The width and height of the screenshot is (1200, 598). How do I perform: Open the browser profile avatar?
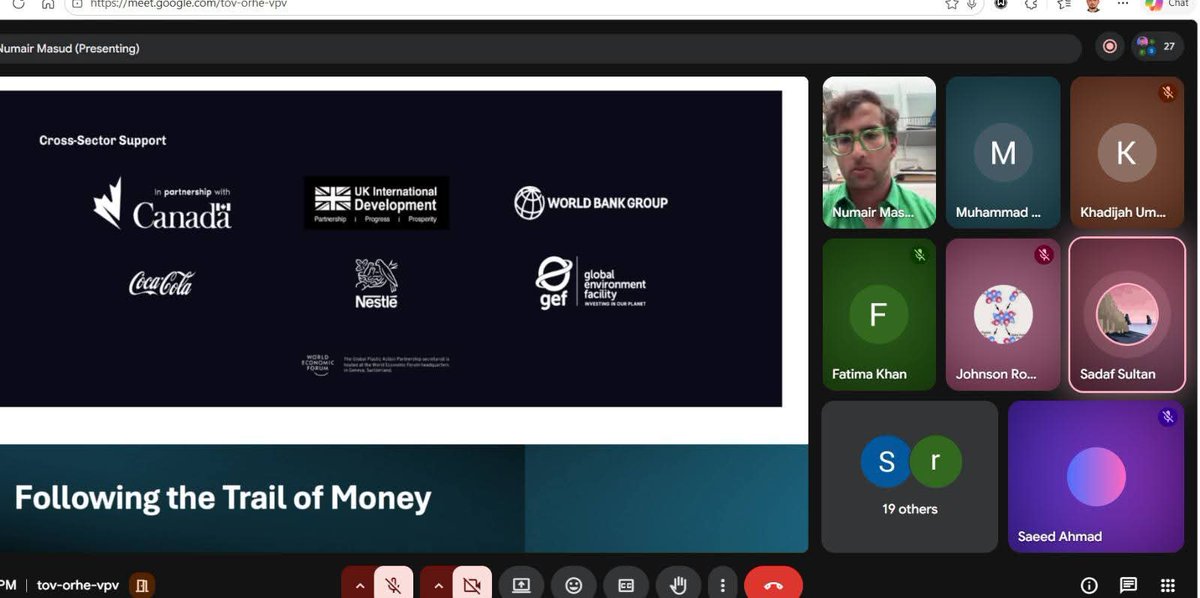point(1093,4)
